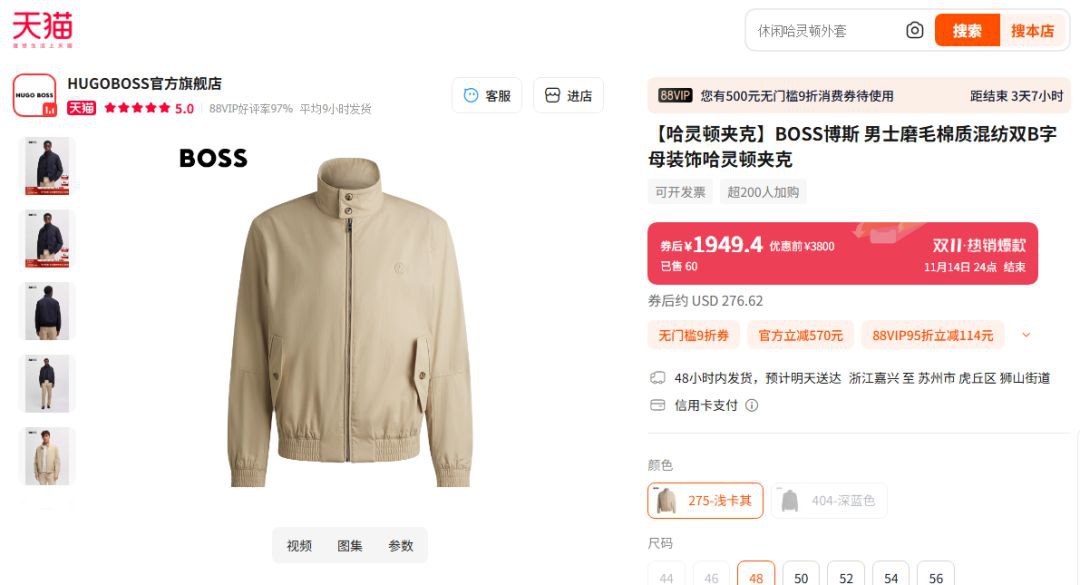The height and width of the screenshot is (585, 1080).
Task: Open customer service chat (客服)
Action: click(486, 96)
